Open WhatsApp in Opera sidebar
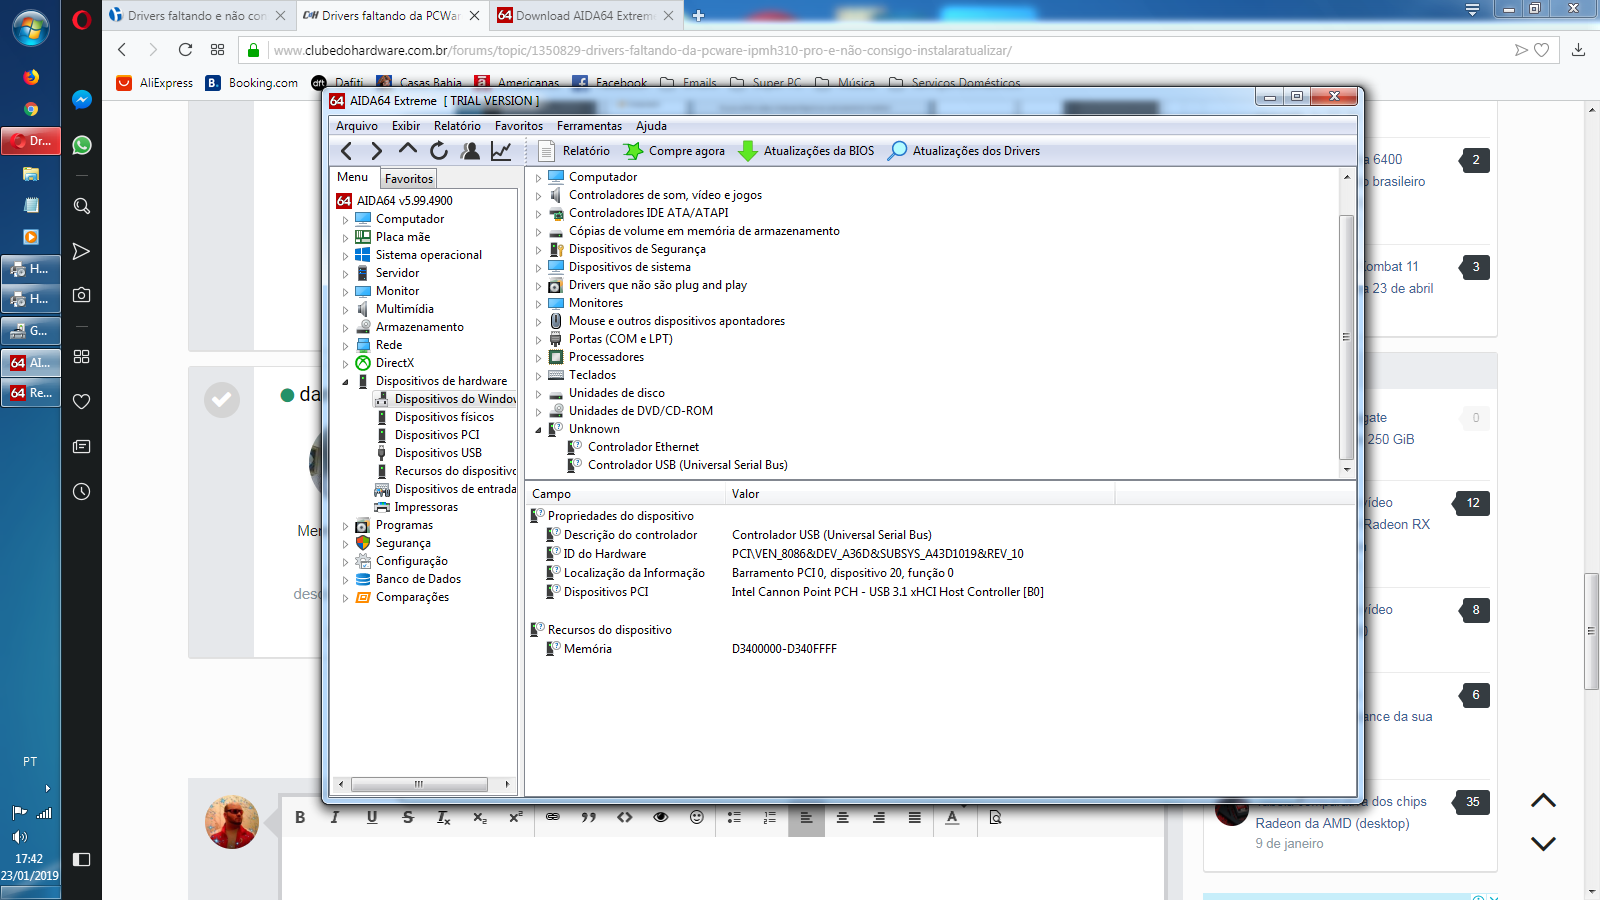Image resolution: width=1600 pixels, height=900 pixels. coord(82,145)
